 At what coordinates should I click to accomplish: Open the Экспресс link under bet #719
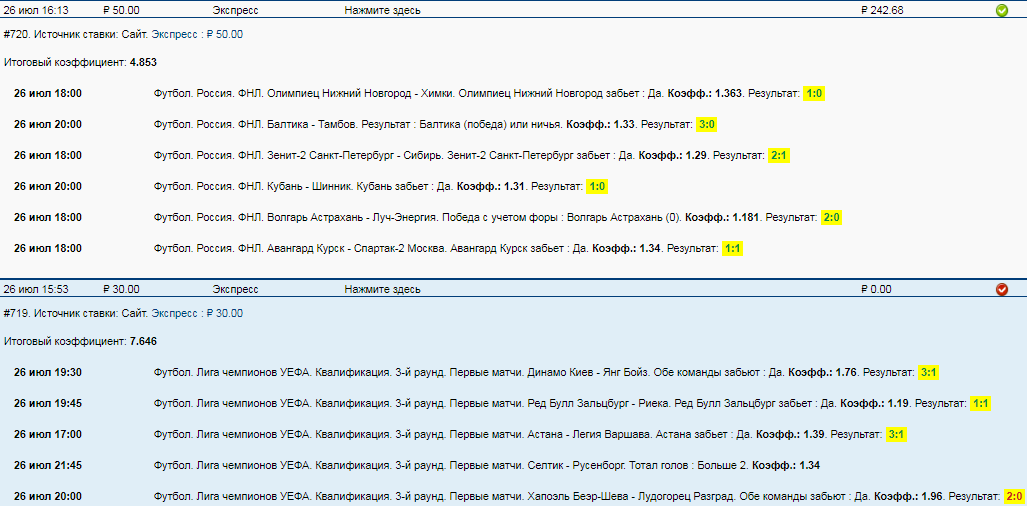[183, 313]
